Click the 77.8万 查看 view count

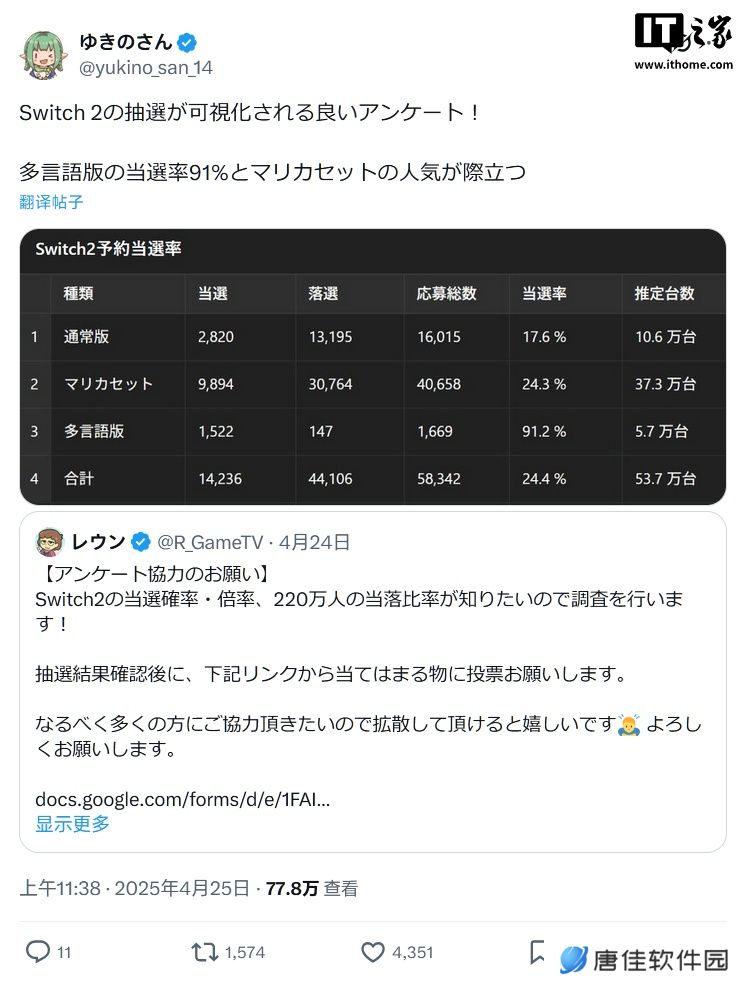click(x=312, y=889)
